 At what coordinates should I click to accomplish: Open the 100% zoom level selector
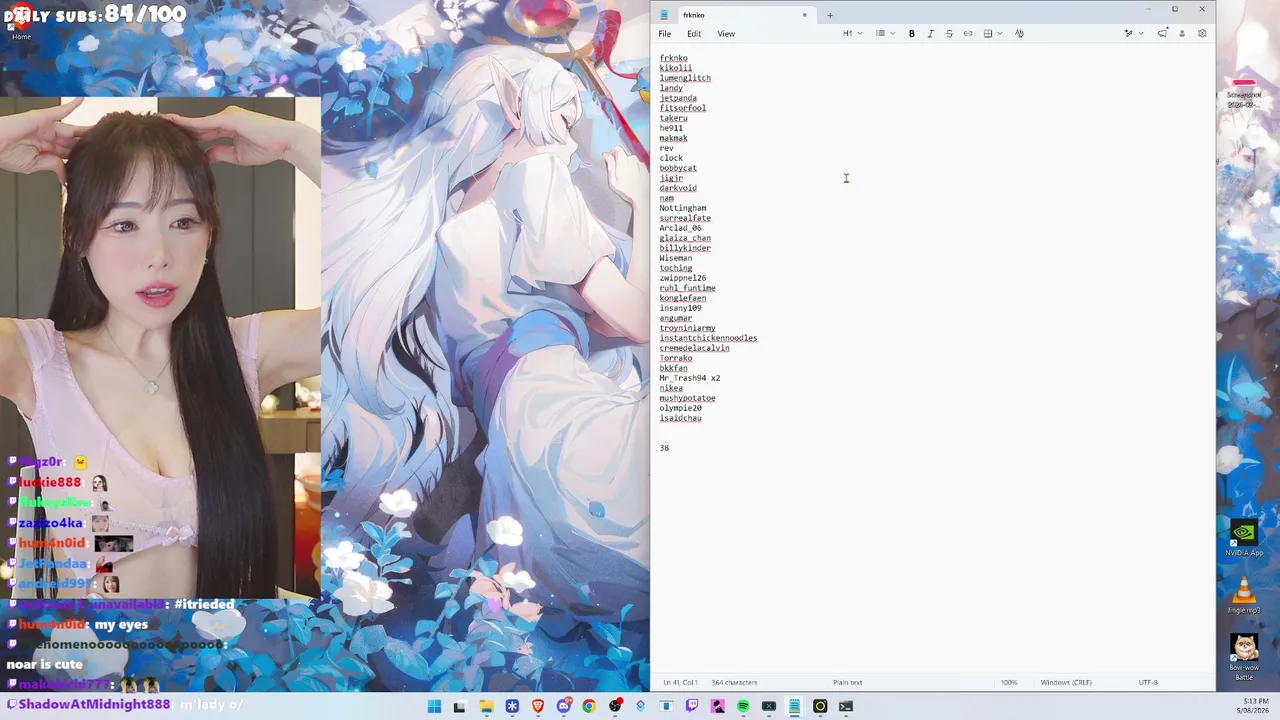1009,683
